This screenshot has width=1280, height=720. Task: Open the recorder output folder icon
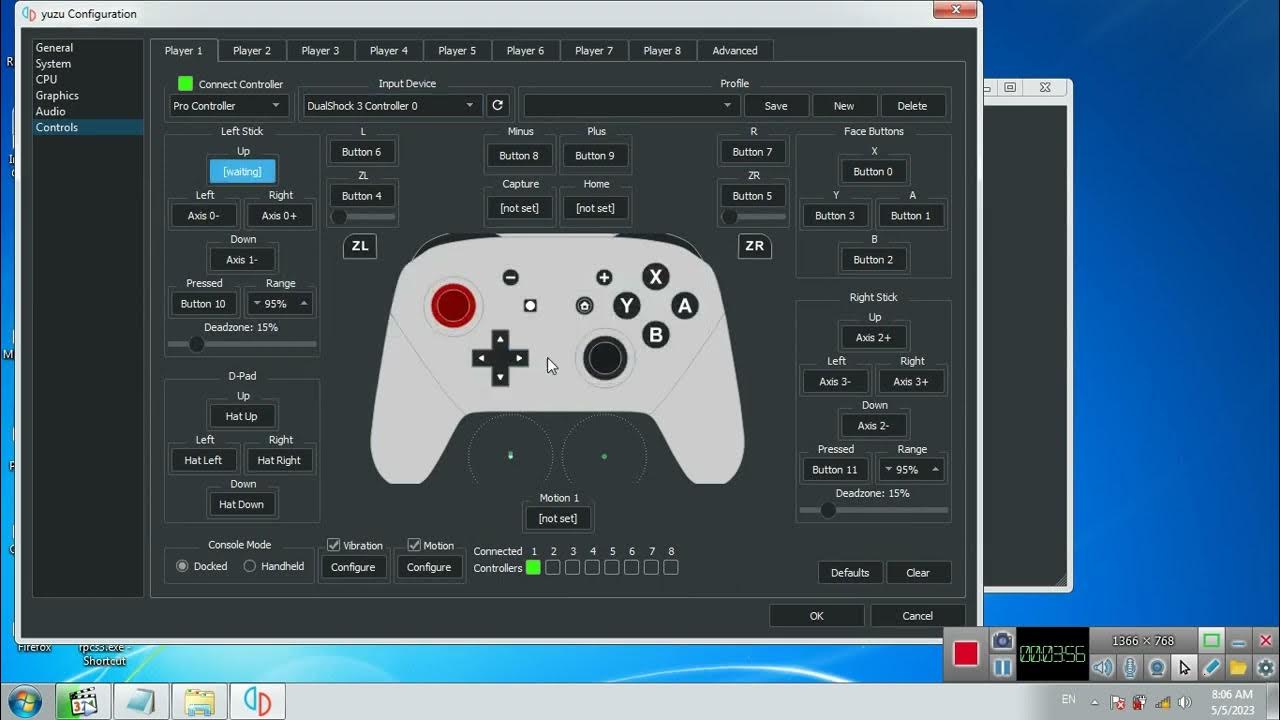tap(1238, 667)
